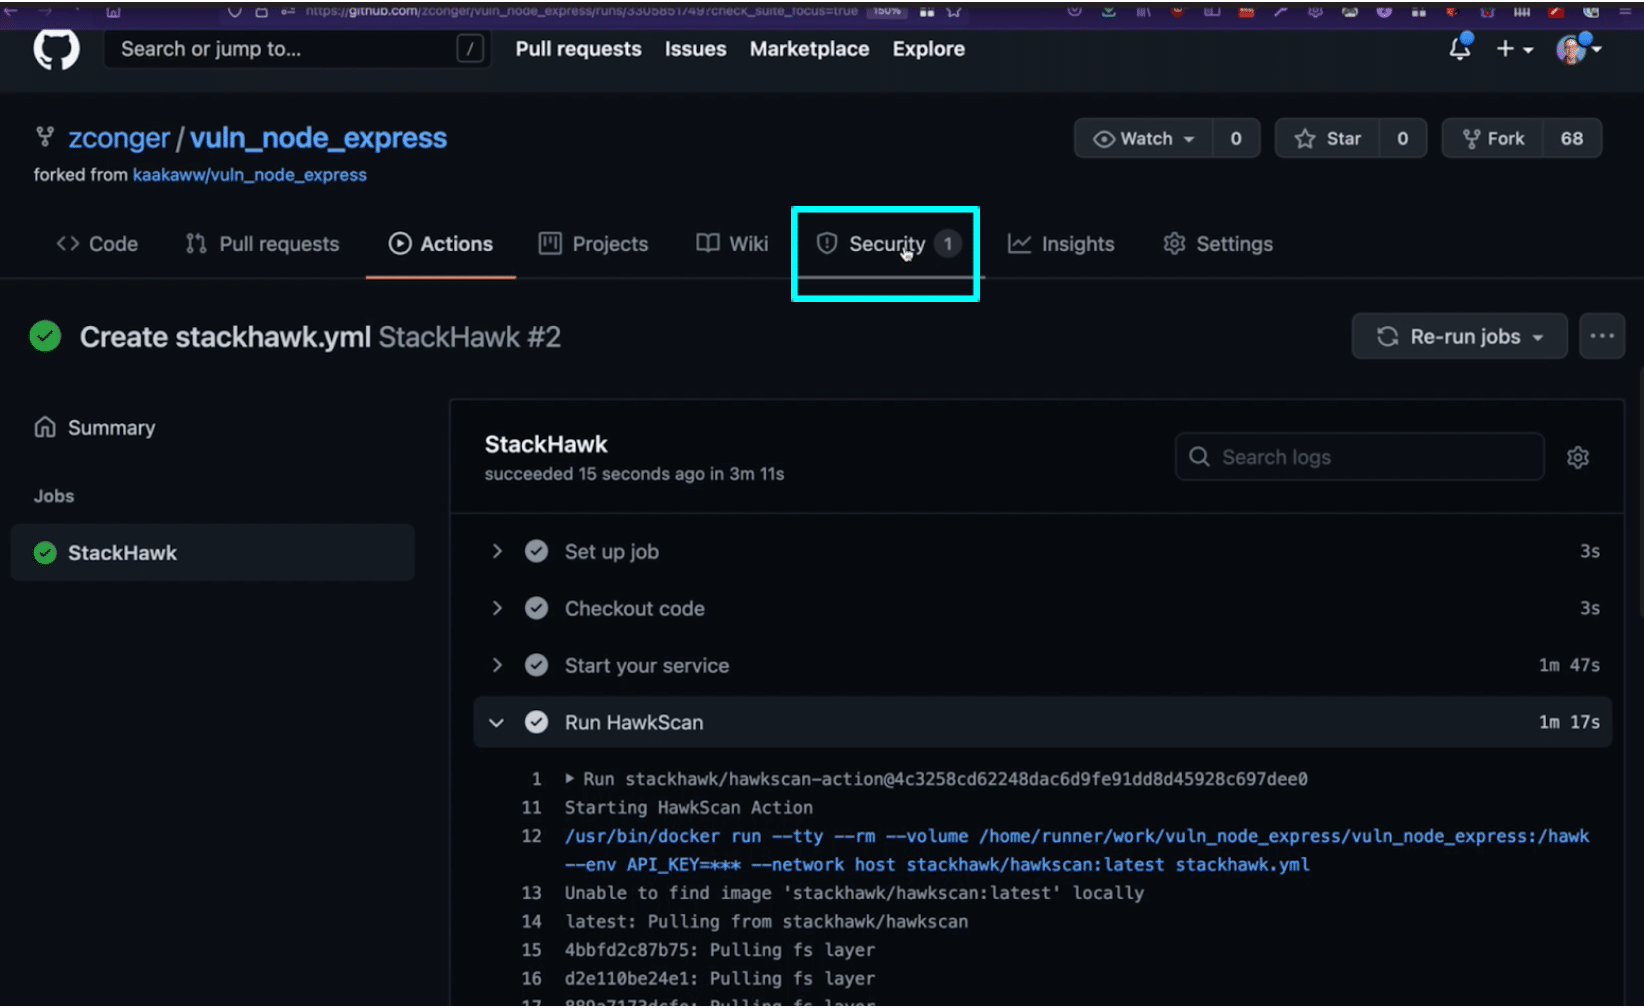
Task: Click log line number 13
Action: 532,893
